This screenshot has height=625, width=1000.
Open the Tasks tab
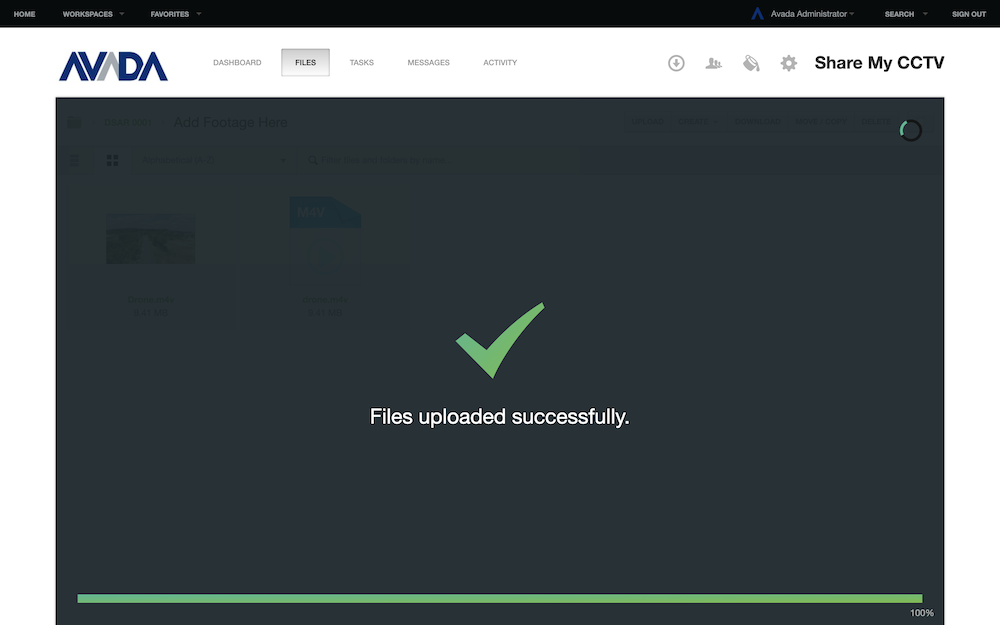click(361, 63)
